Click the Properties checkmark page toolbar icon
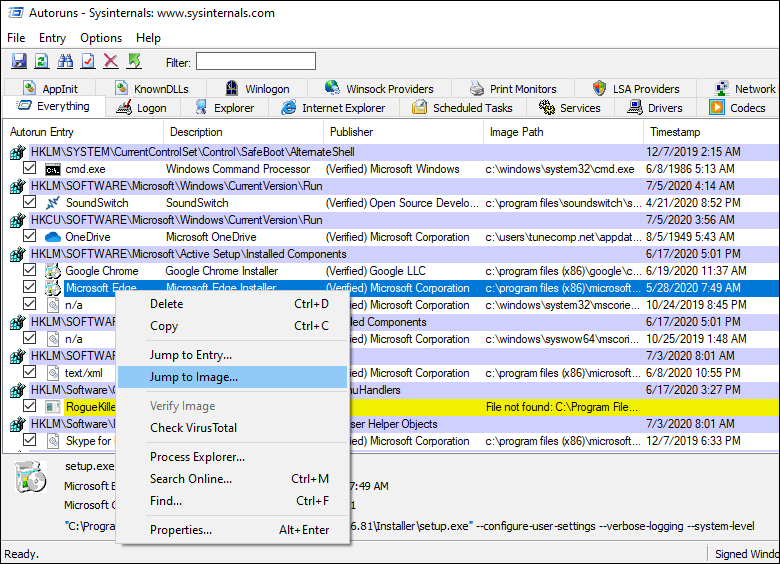 [x=88, y=62]
